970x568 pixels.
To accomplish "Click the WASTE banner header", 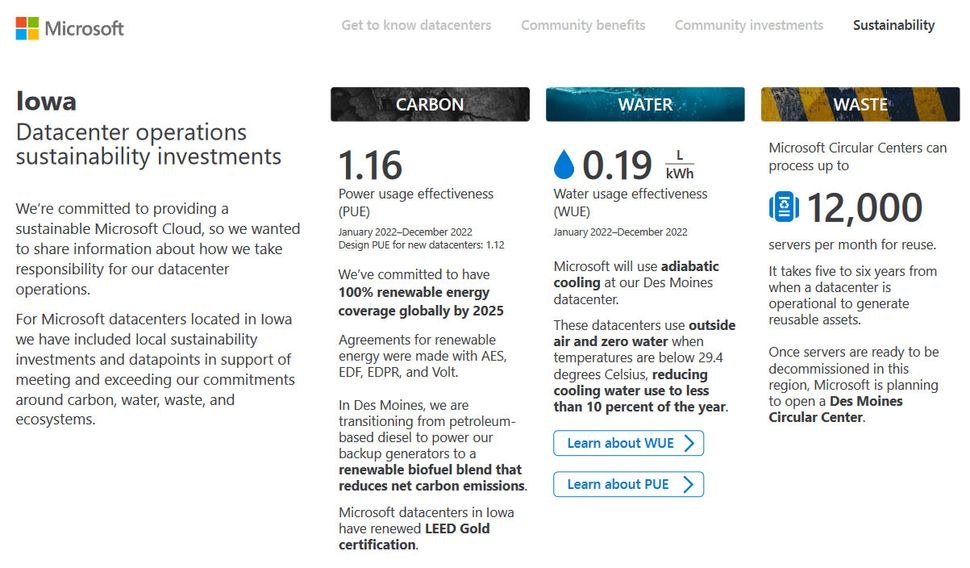I will 861,104.
